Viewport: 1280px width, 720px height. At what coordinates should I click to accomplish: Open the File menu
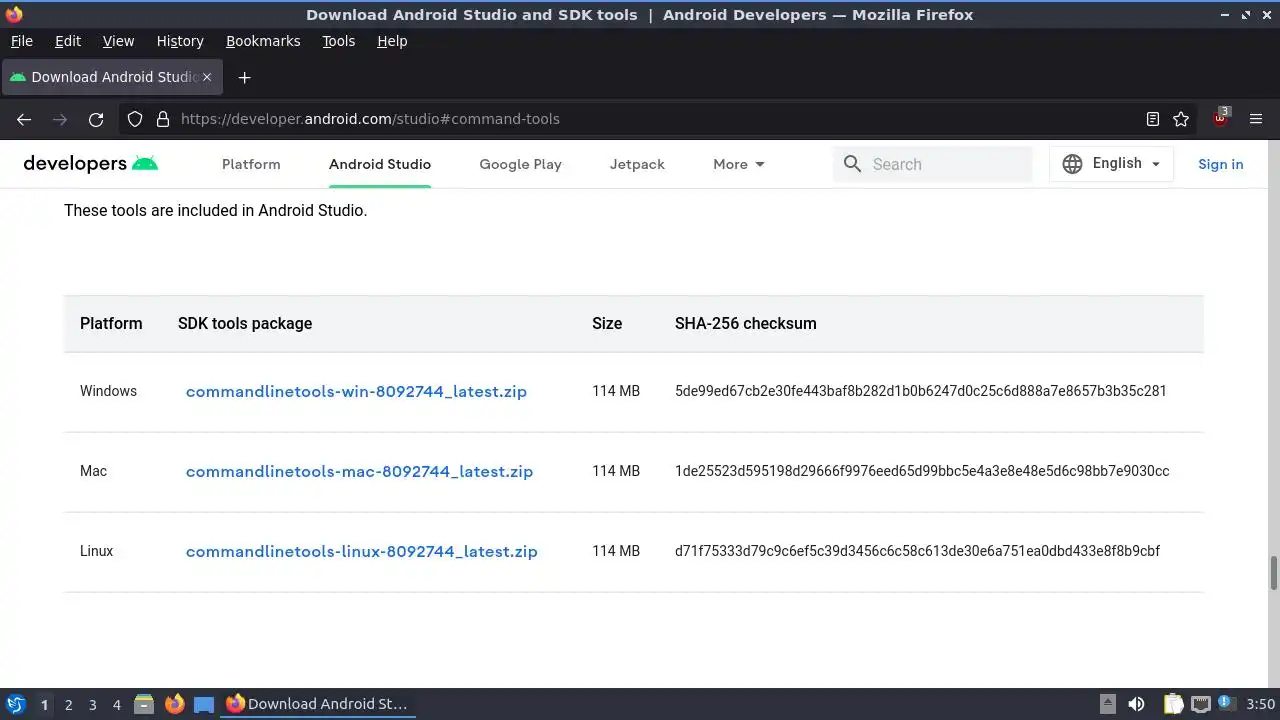point(21,41)
